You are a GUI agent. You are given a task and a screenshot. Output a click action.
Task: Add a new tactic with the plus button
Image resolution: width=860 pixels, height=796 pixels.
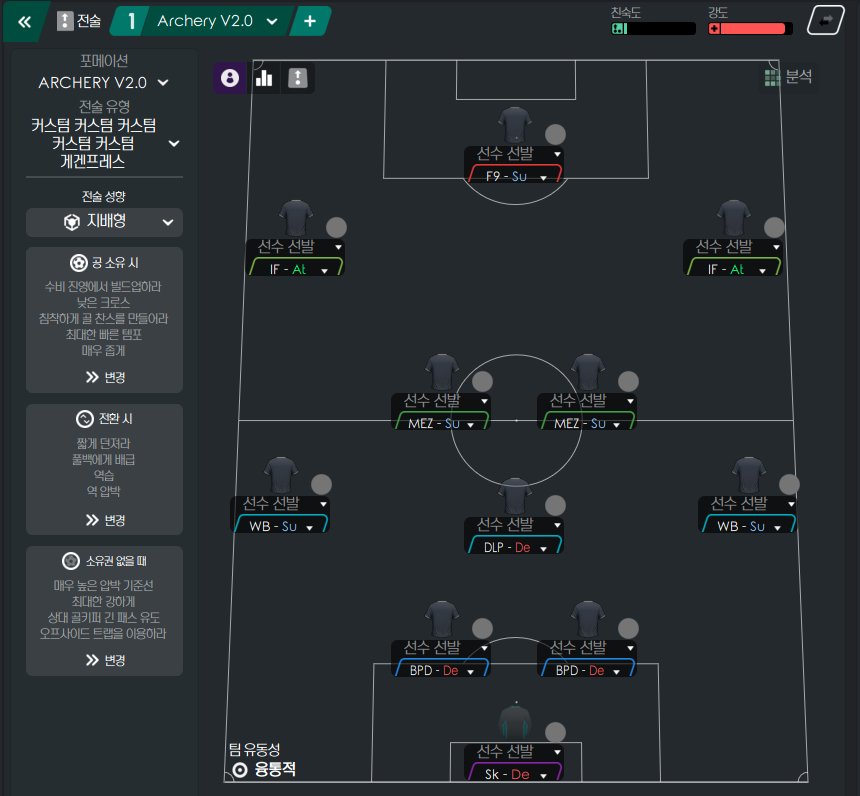(310, 21)
